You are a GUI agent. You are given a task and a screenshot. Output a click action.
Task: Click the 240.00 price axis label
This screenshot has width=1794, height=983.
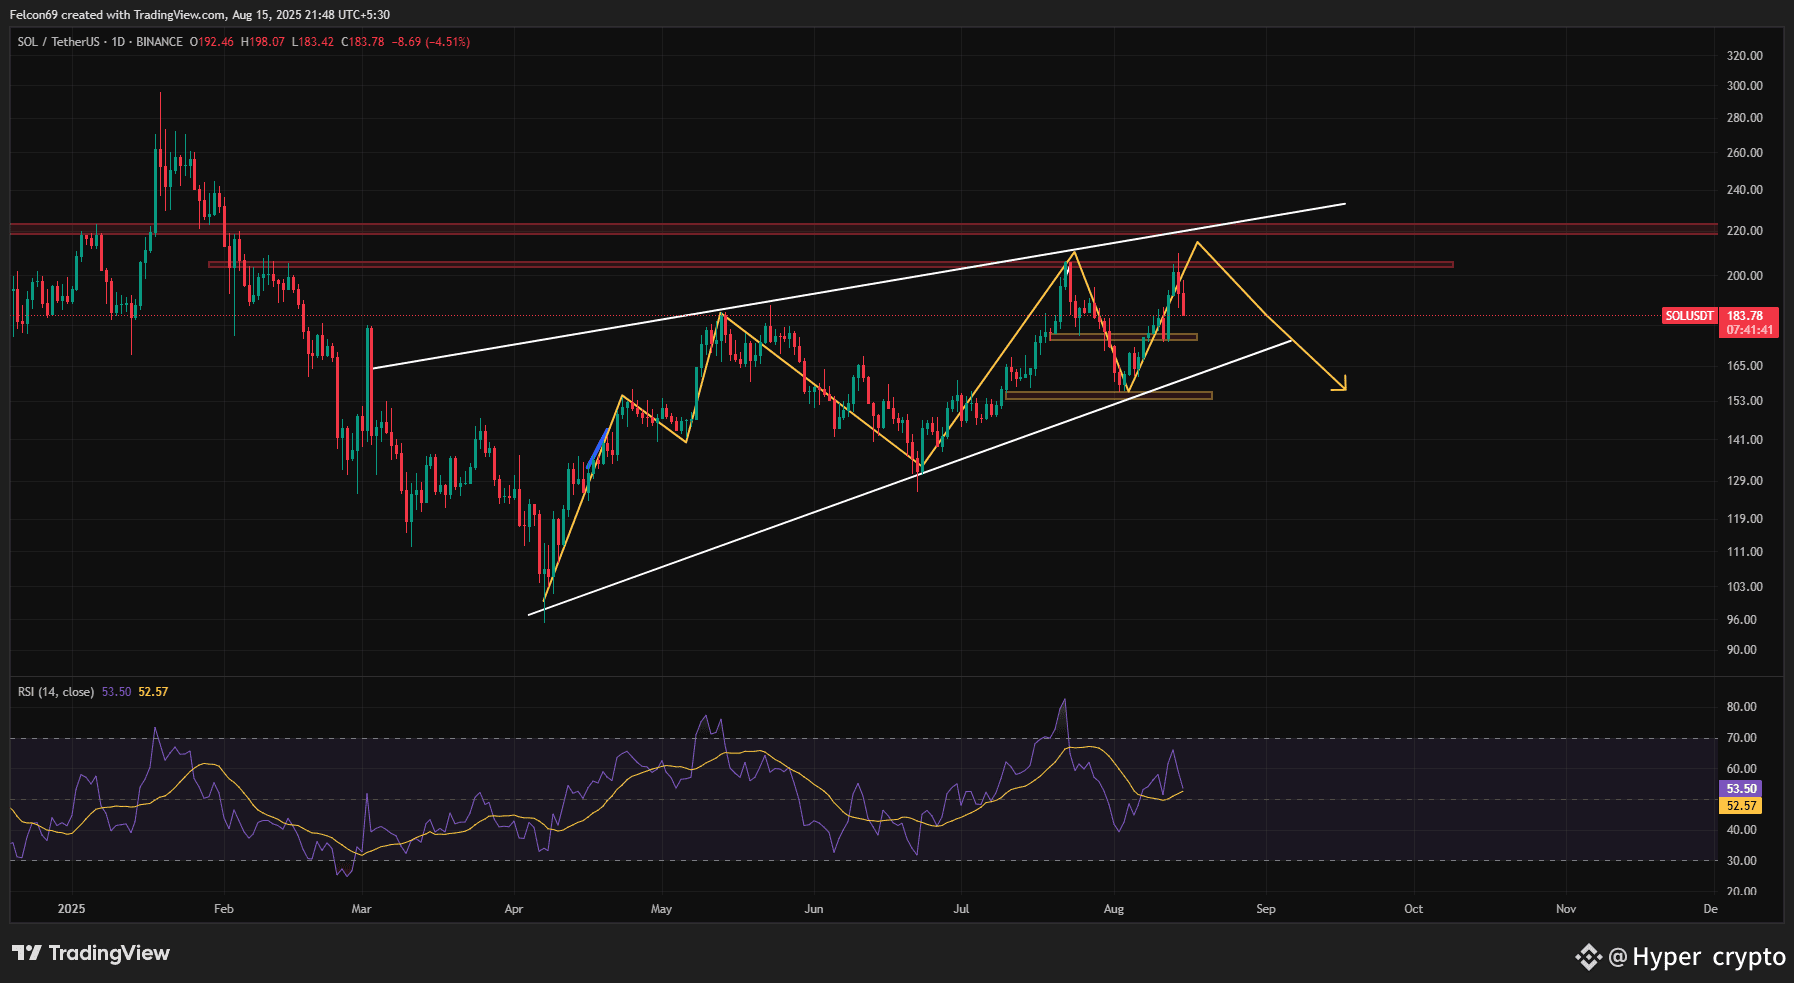(x=1745, y=190)
